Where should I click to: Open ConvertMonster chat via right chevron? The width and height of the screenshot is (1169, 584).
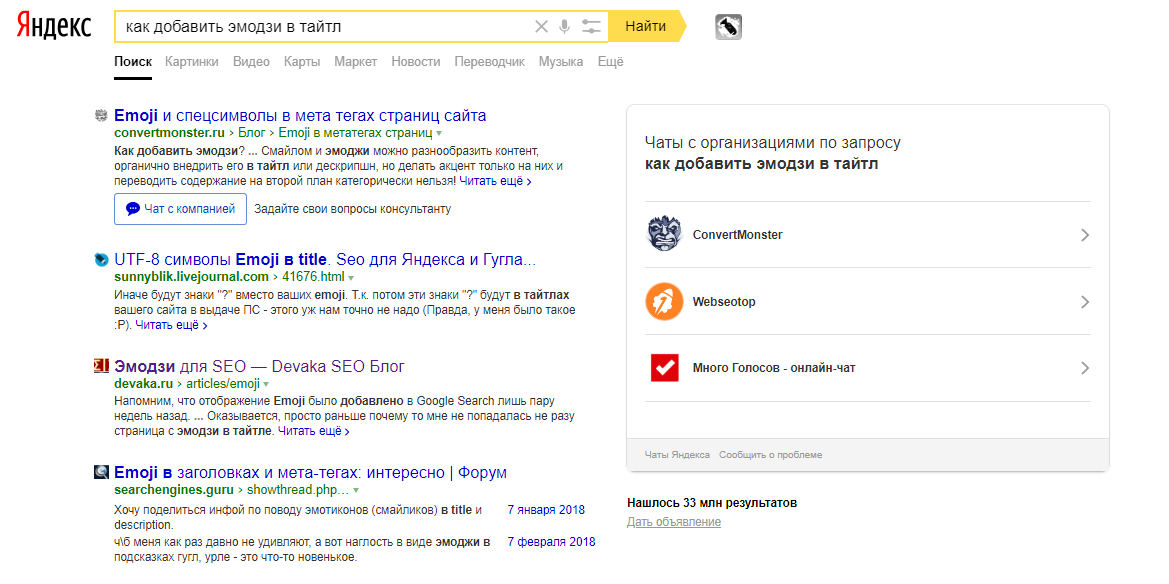1085,235
